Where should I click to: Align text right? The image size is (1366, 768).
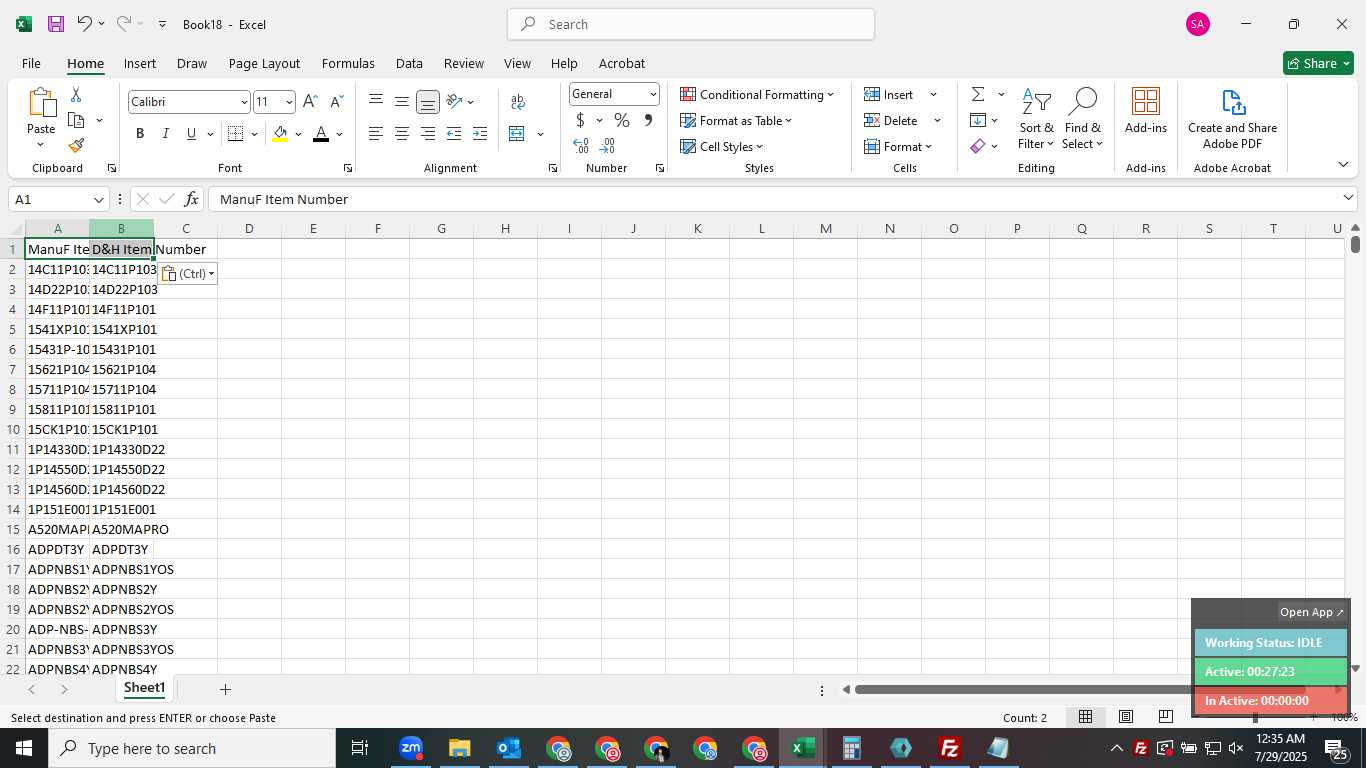[x=428, y=134]
